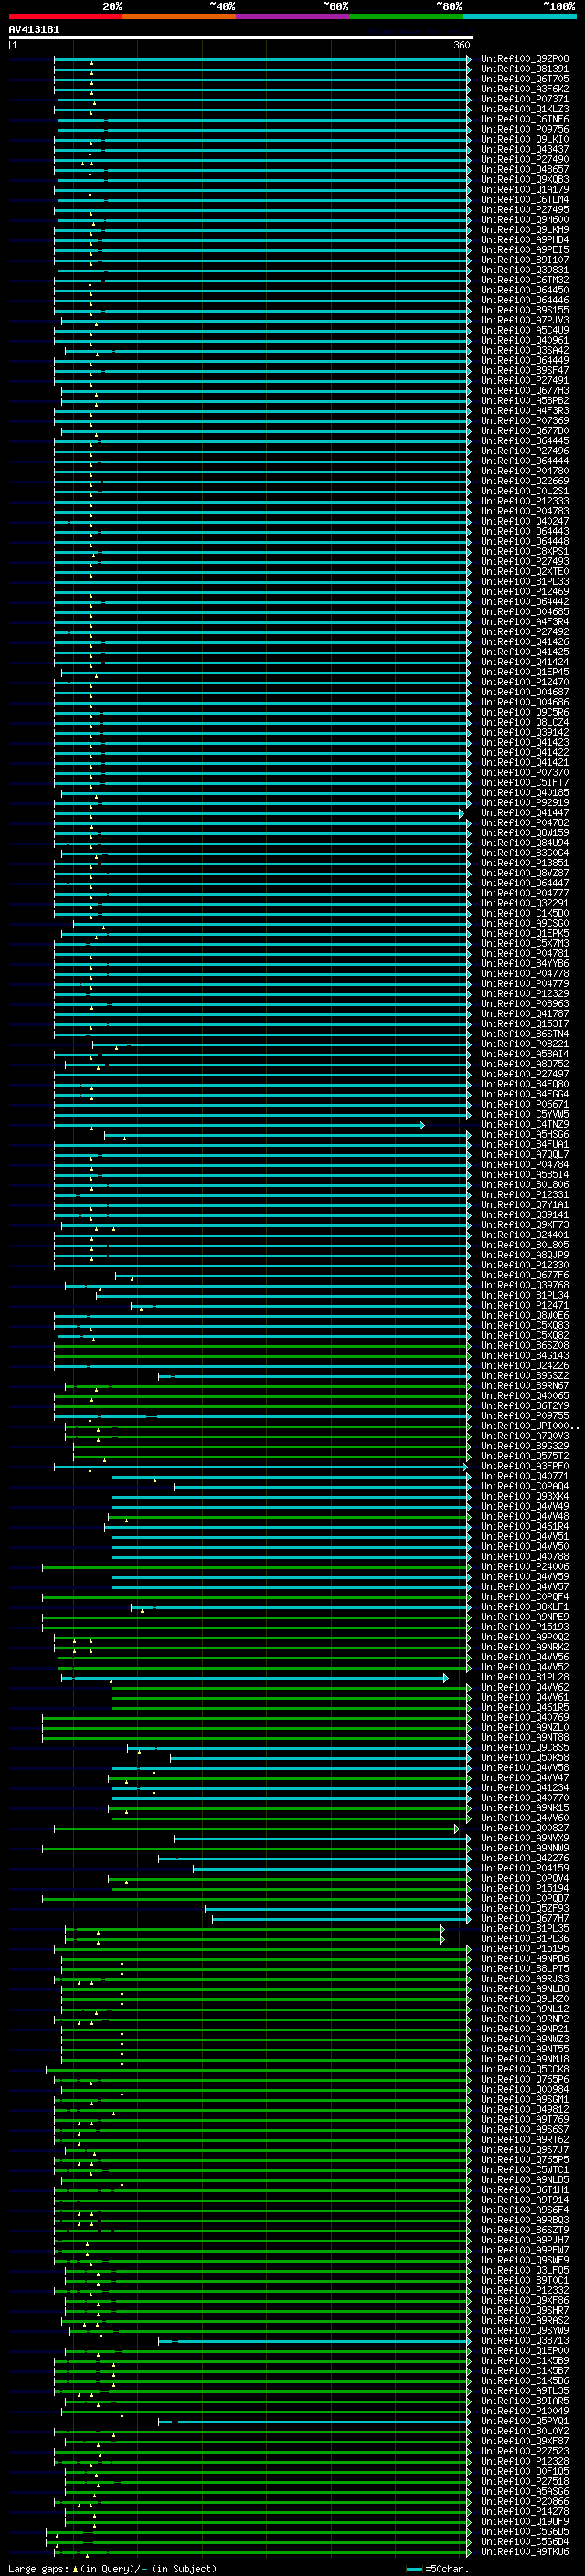This screenshot has height=2576, width=585.
Task: Open the UniRef100_P07371 hit
Action: coord(525,99)
